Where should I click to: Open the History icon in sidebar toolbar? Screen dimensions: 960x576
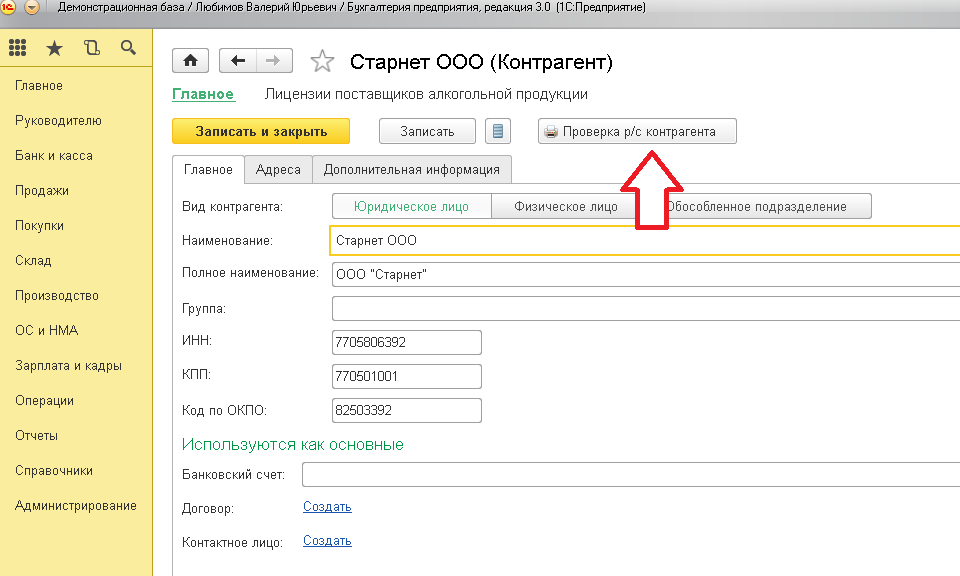pyautogui.click(x=92, y=47)
